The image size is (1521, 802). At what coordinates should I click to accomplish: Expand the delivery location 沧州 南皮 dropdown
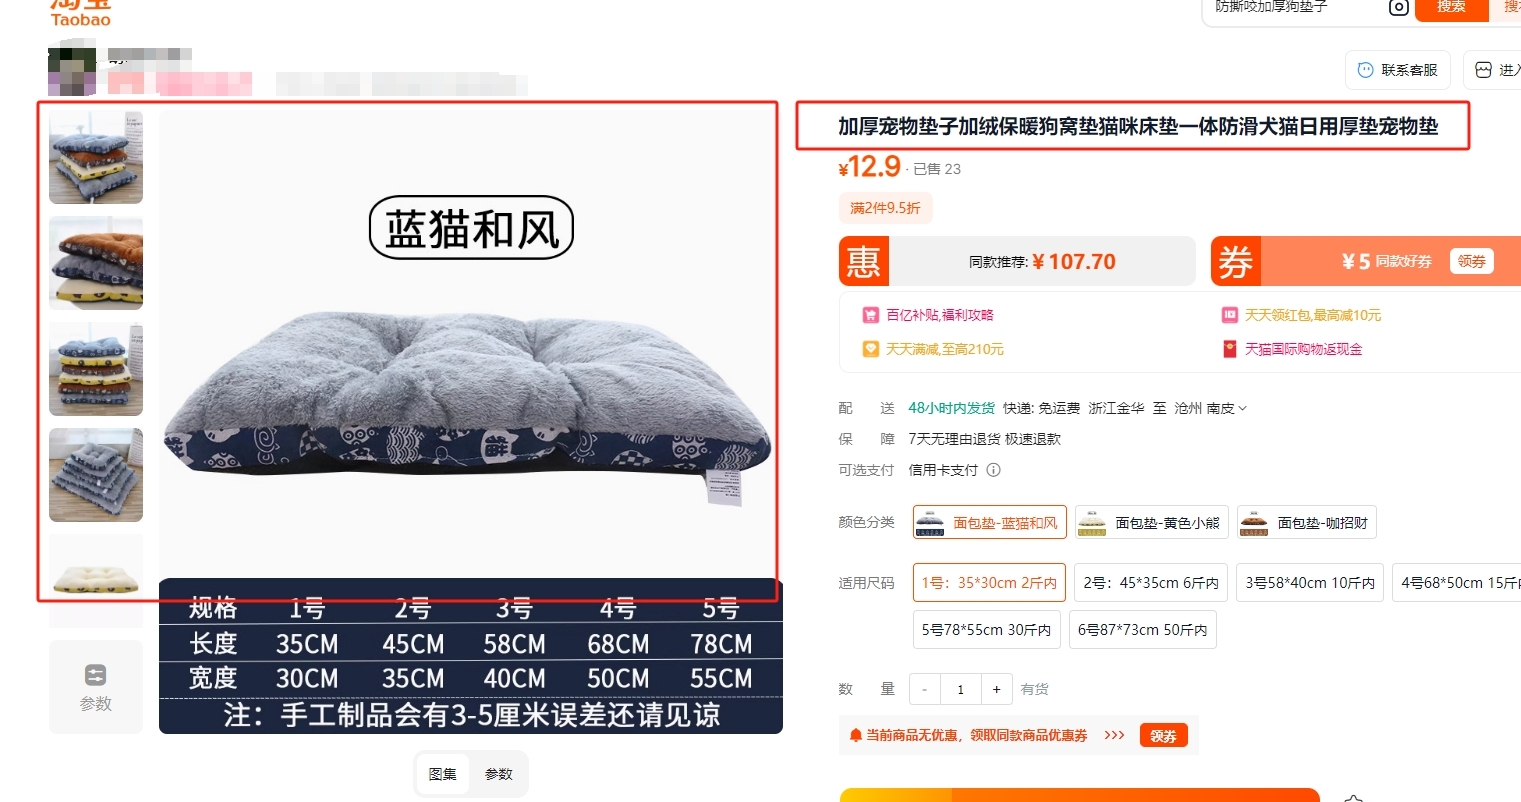click(1210, 408)
